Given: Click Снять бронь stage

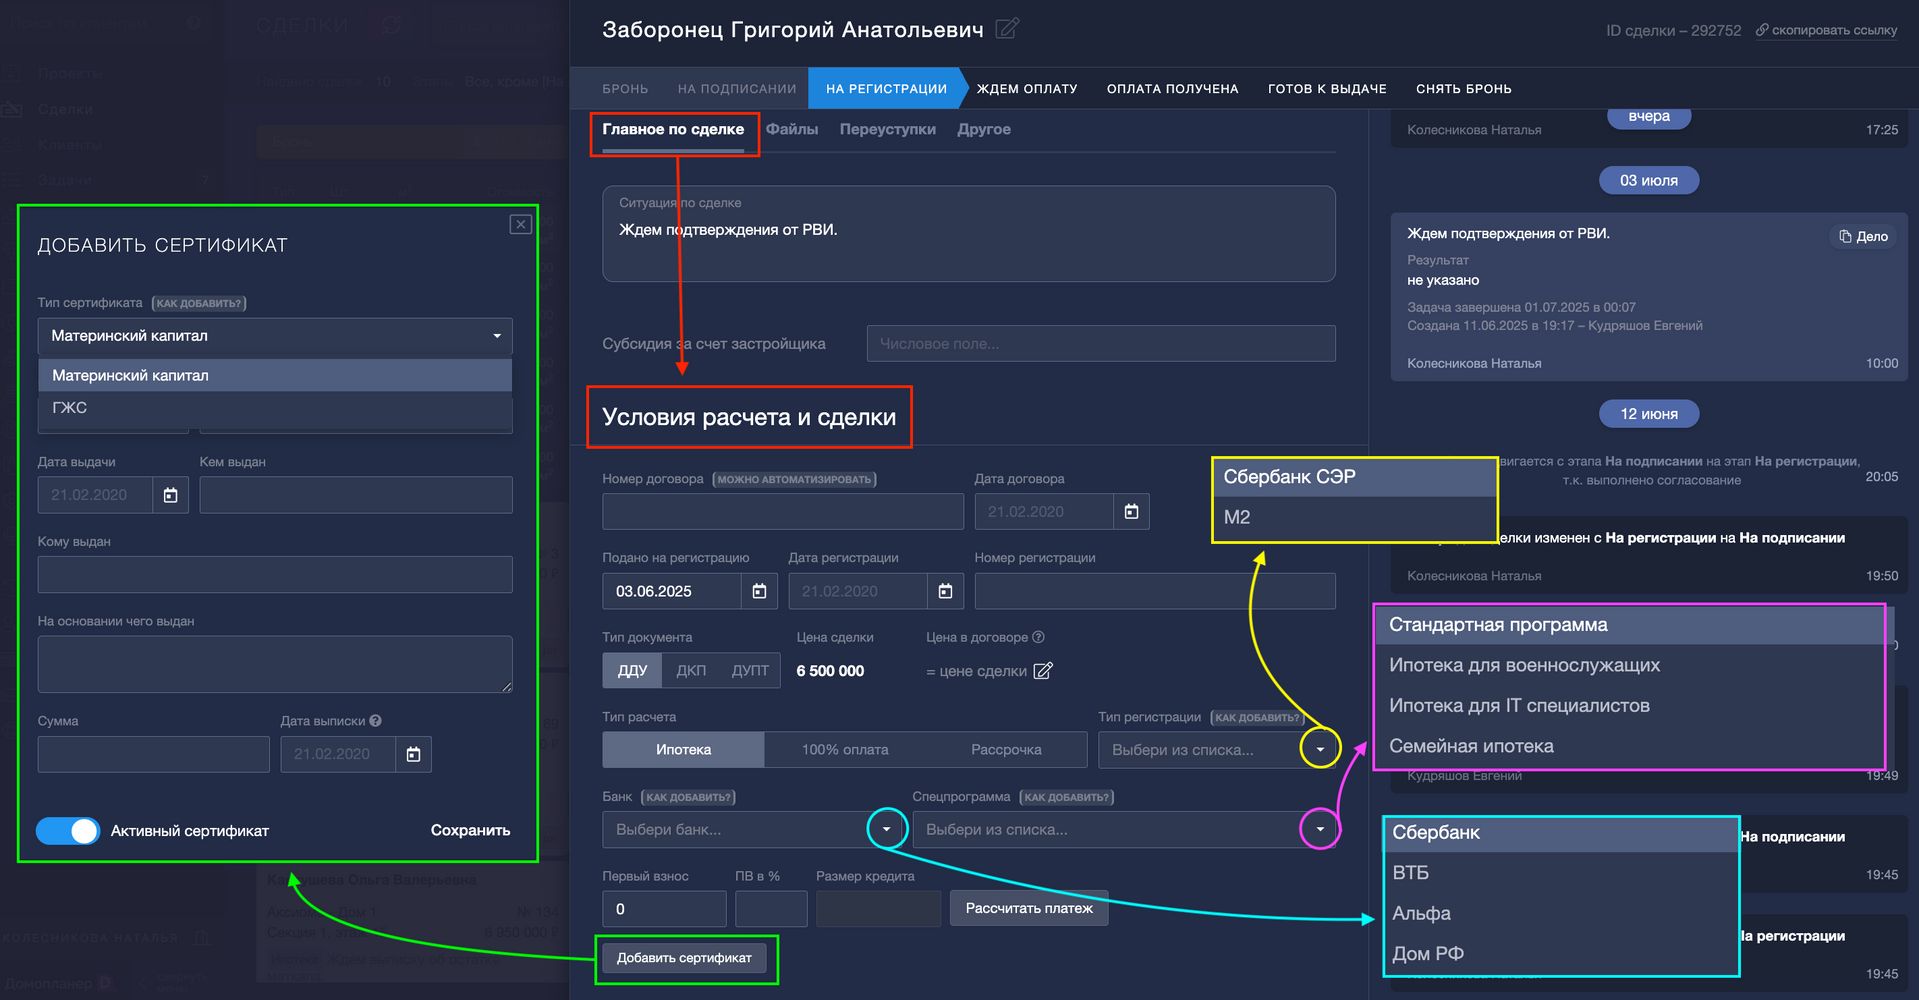Looking at the screenshot, I should (x=1464, y=89).
